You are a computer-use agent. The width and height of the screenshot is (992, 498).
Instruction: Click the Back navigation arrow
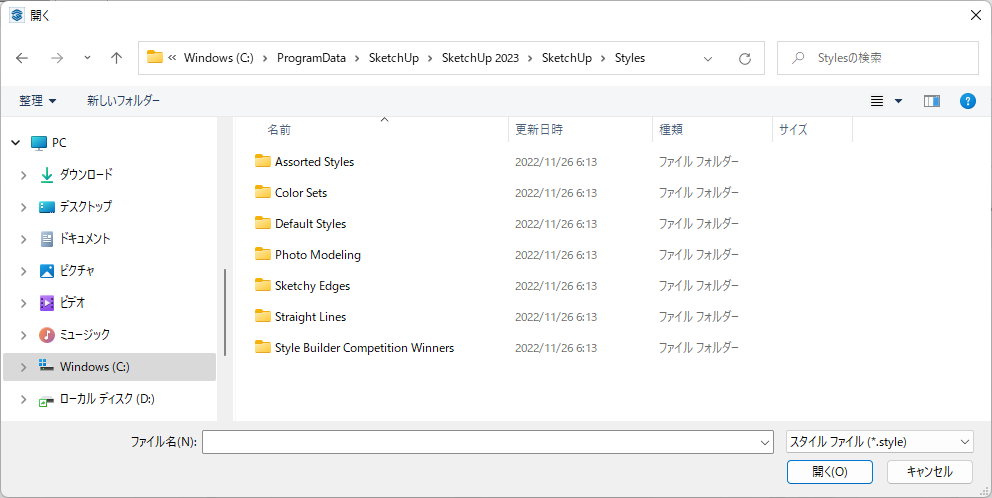[x=23, y=58]
